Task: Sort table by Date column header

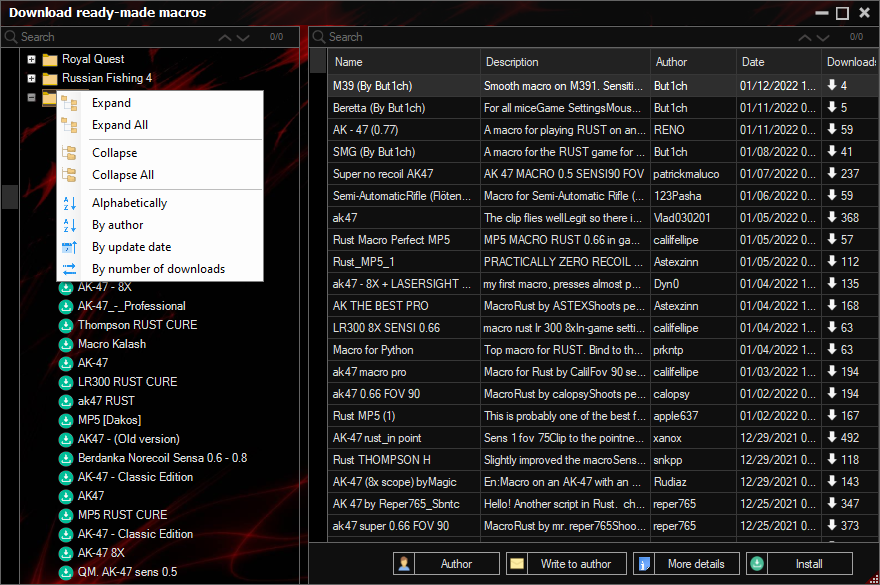Action: tap(778, 62)
